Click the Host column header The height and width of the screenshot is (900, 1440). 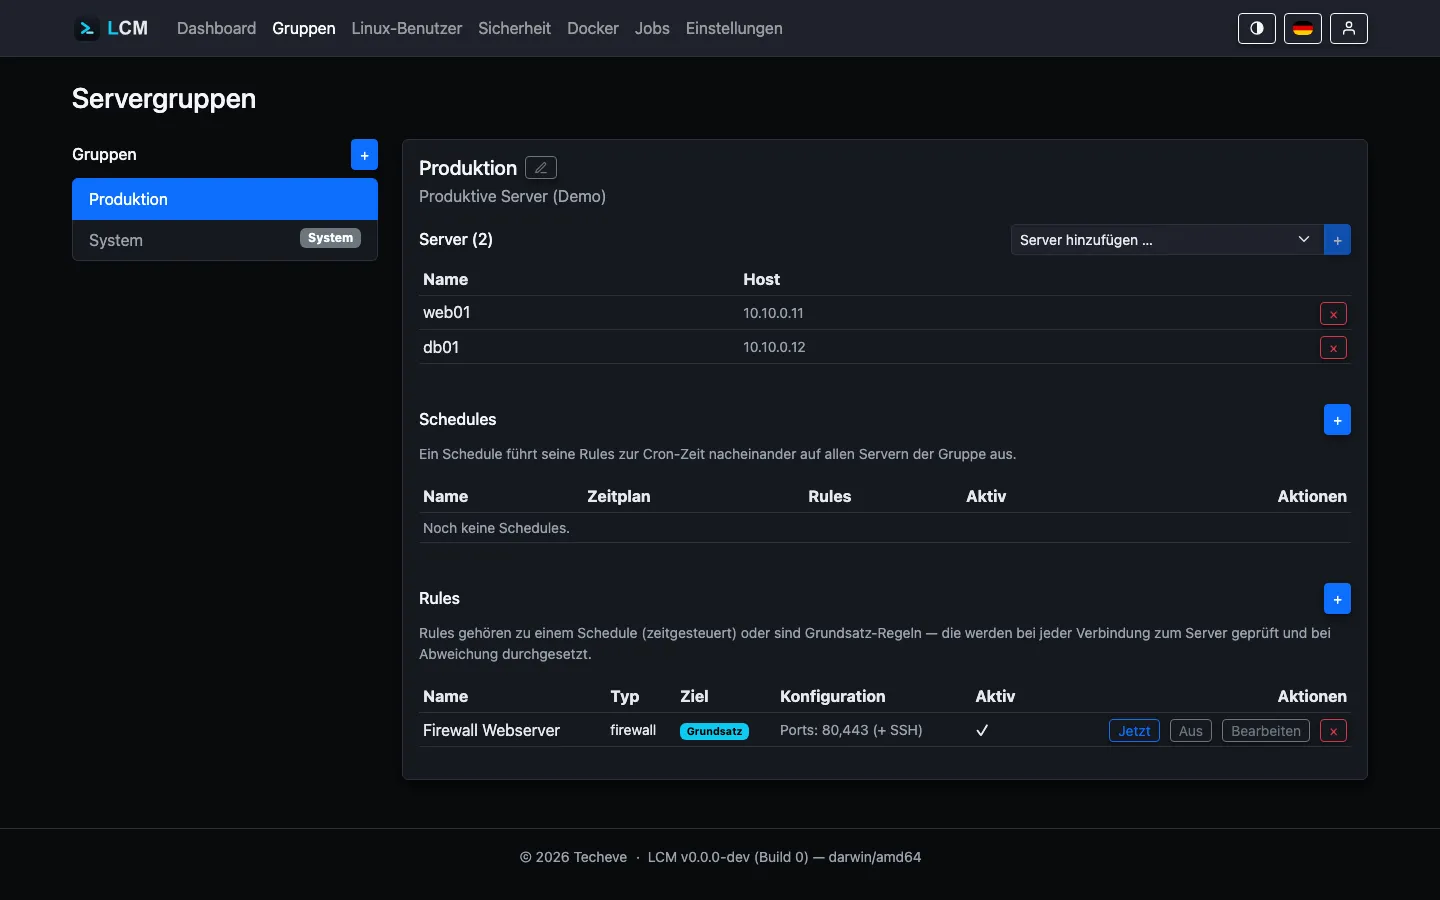pyautogui.click(x=761, y=279)
